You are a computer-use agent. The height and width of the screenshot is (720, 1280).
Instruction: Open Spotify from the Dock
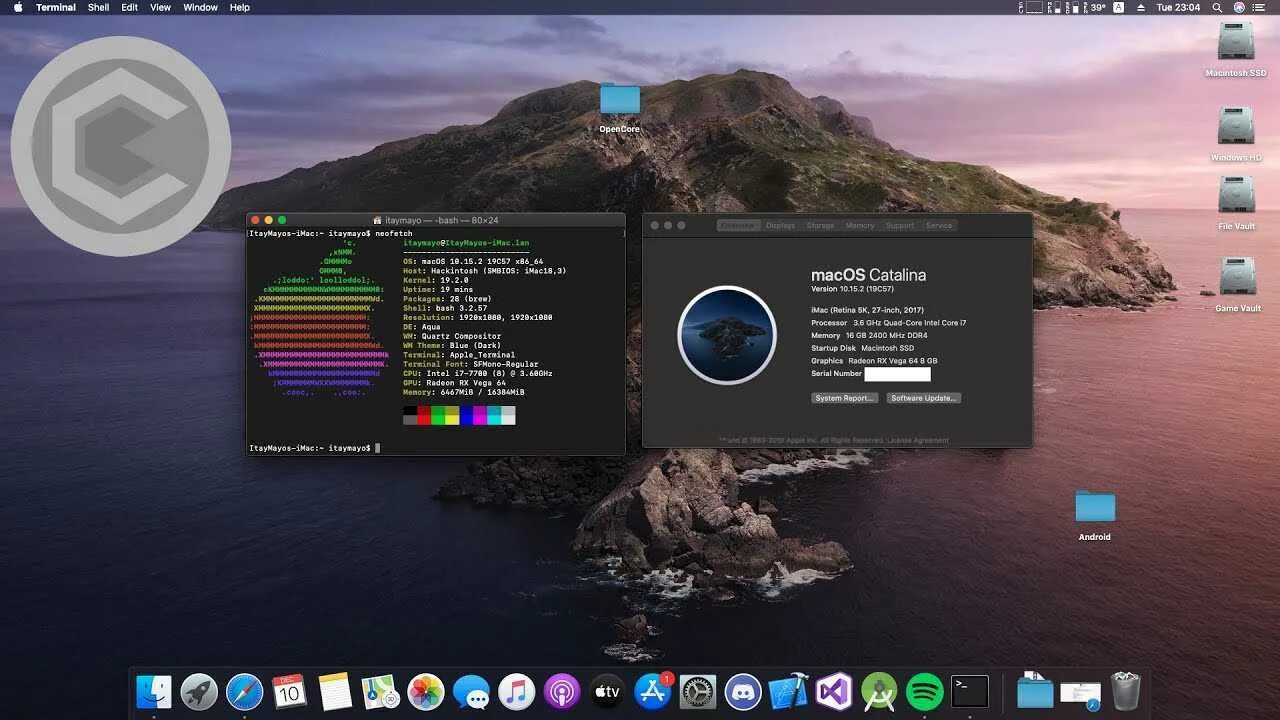925,691
